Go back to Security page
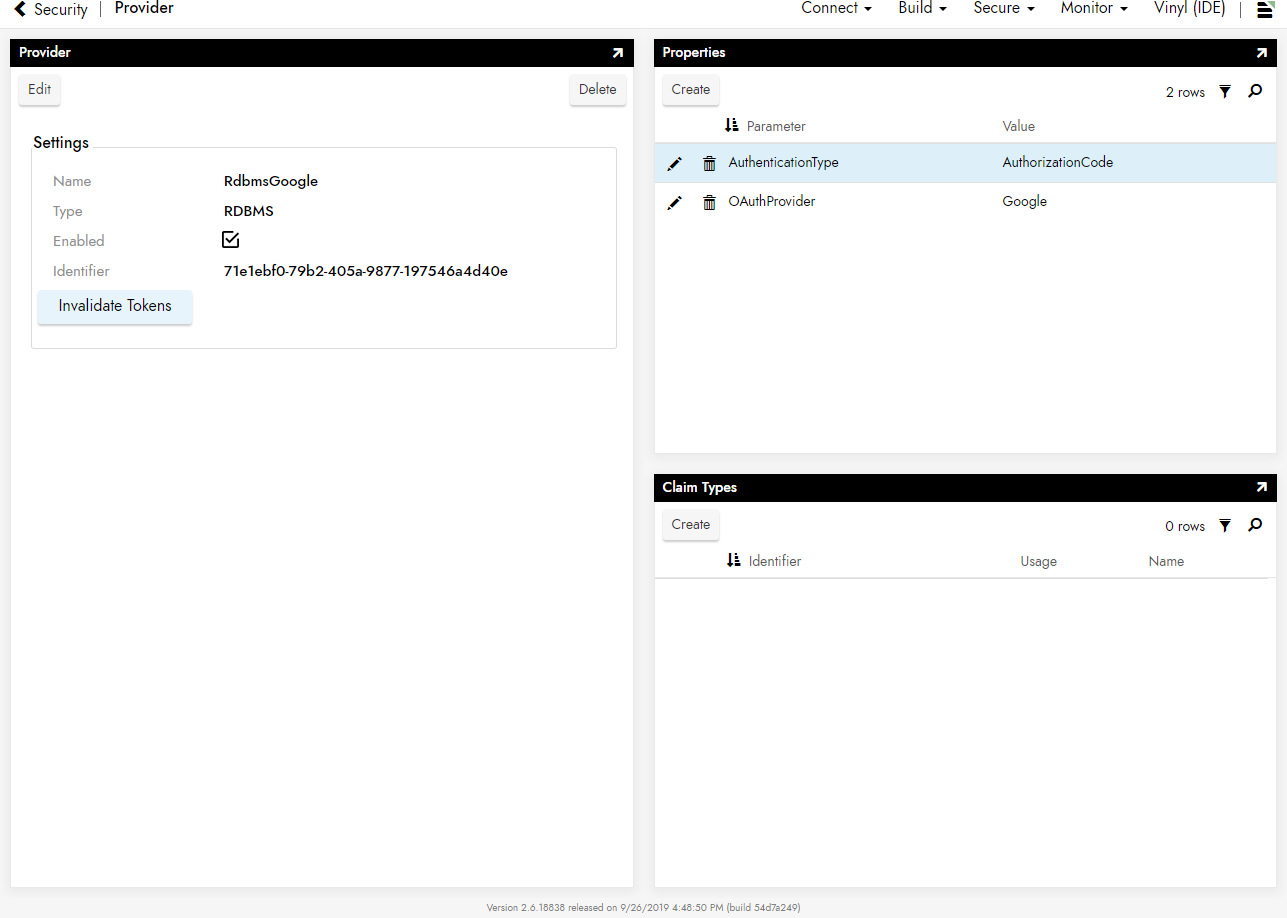Viewport: 1287px width, 918px height. pyautogui.click(x=50, y=10)
